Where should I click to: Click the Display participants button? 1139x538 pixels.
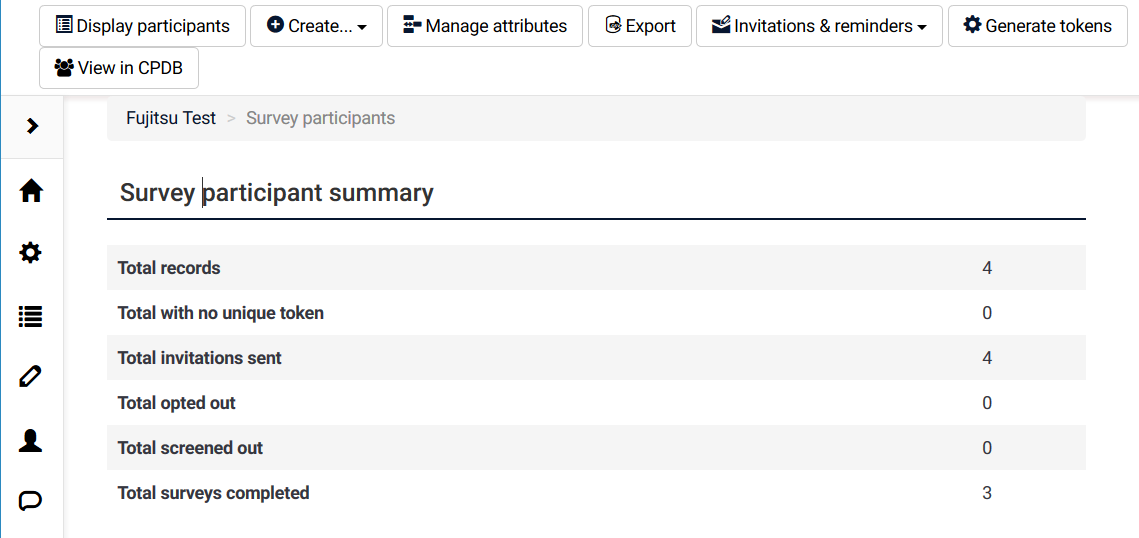(x=142, y=26)
